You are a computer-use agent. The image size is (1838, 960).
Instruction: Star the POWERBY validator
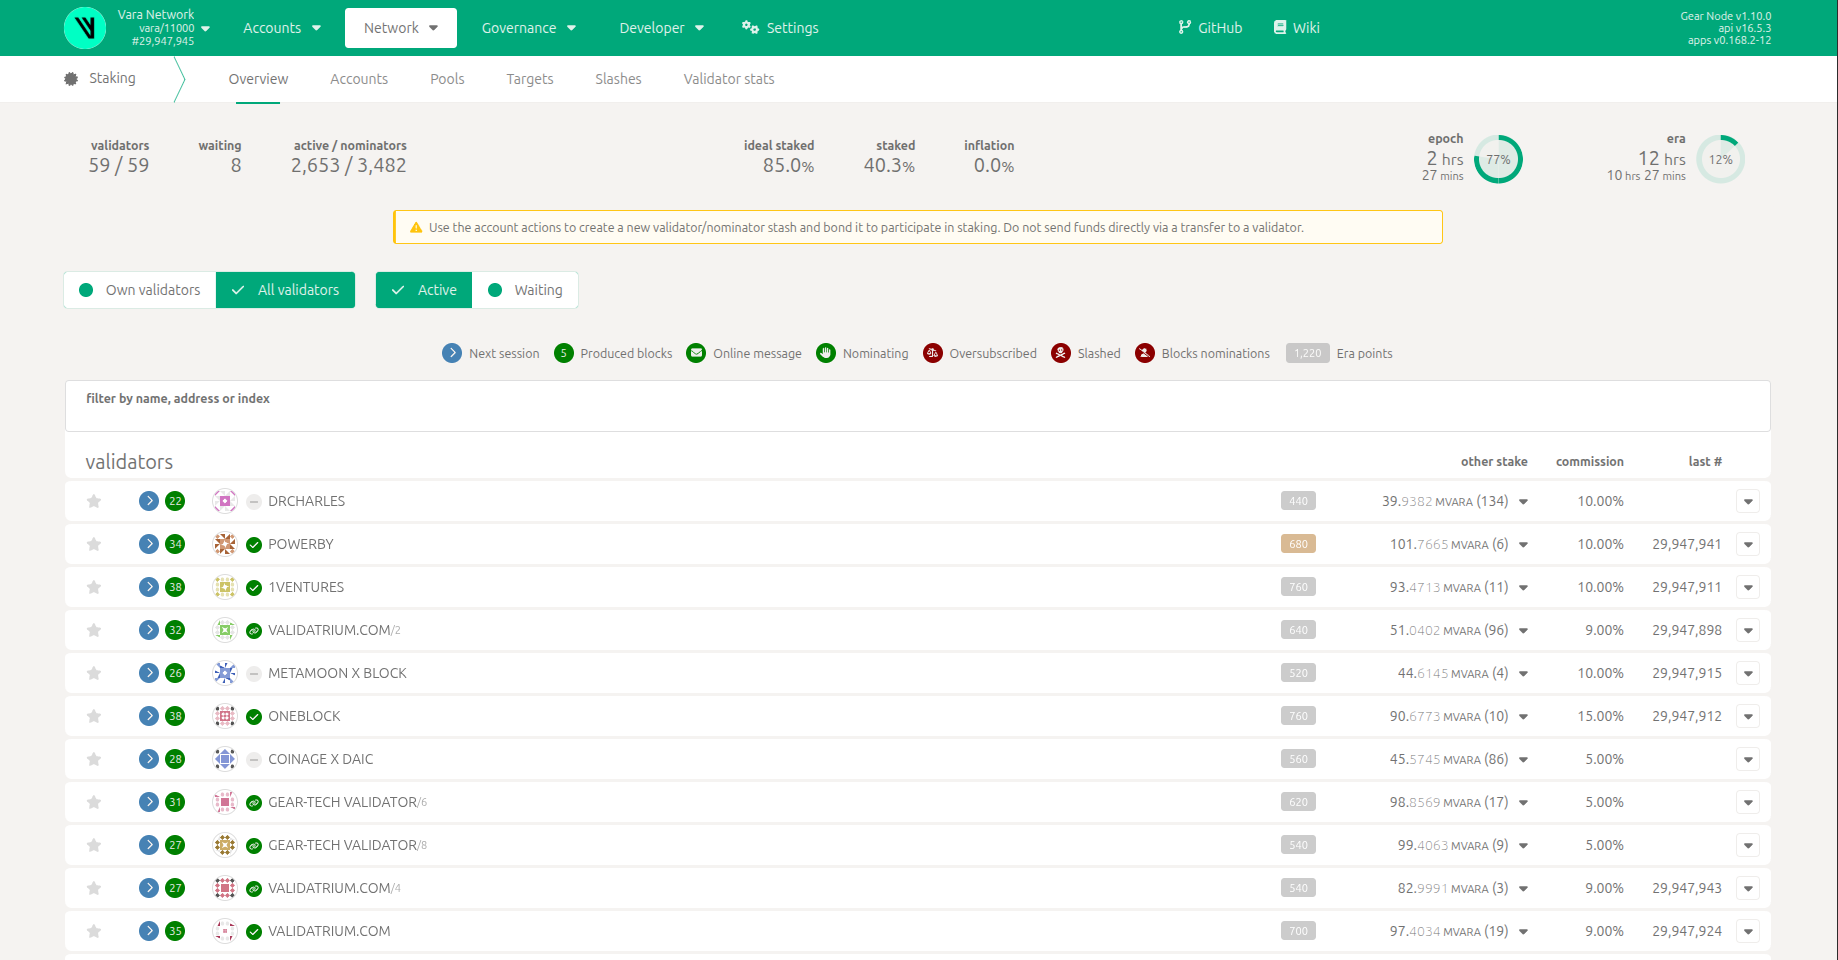pyautogui.click(x=94, y=544)
